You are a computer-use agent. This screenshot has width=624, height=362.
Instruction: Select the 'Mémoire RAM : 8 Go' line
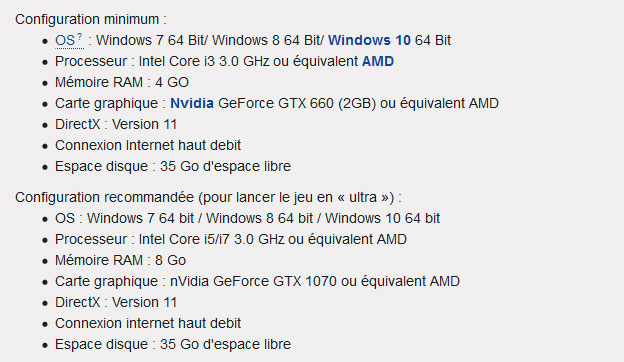pyautogui.click(x=120, y=260)
